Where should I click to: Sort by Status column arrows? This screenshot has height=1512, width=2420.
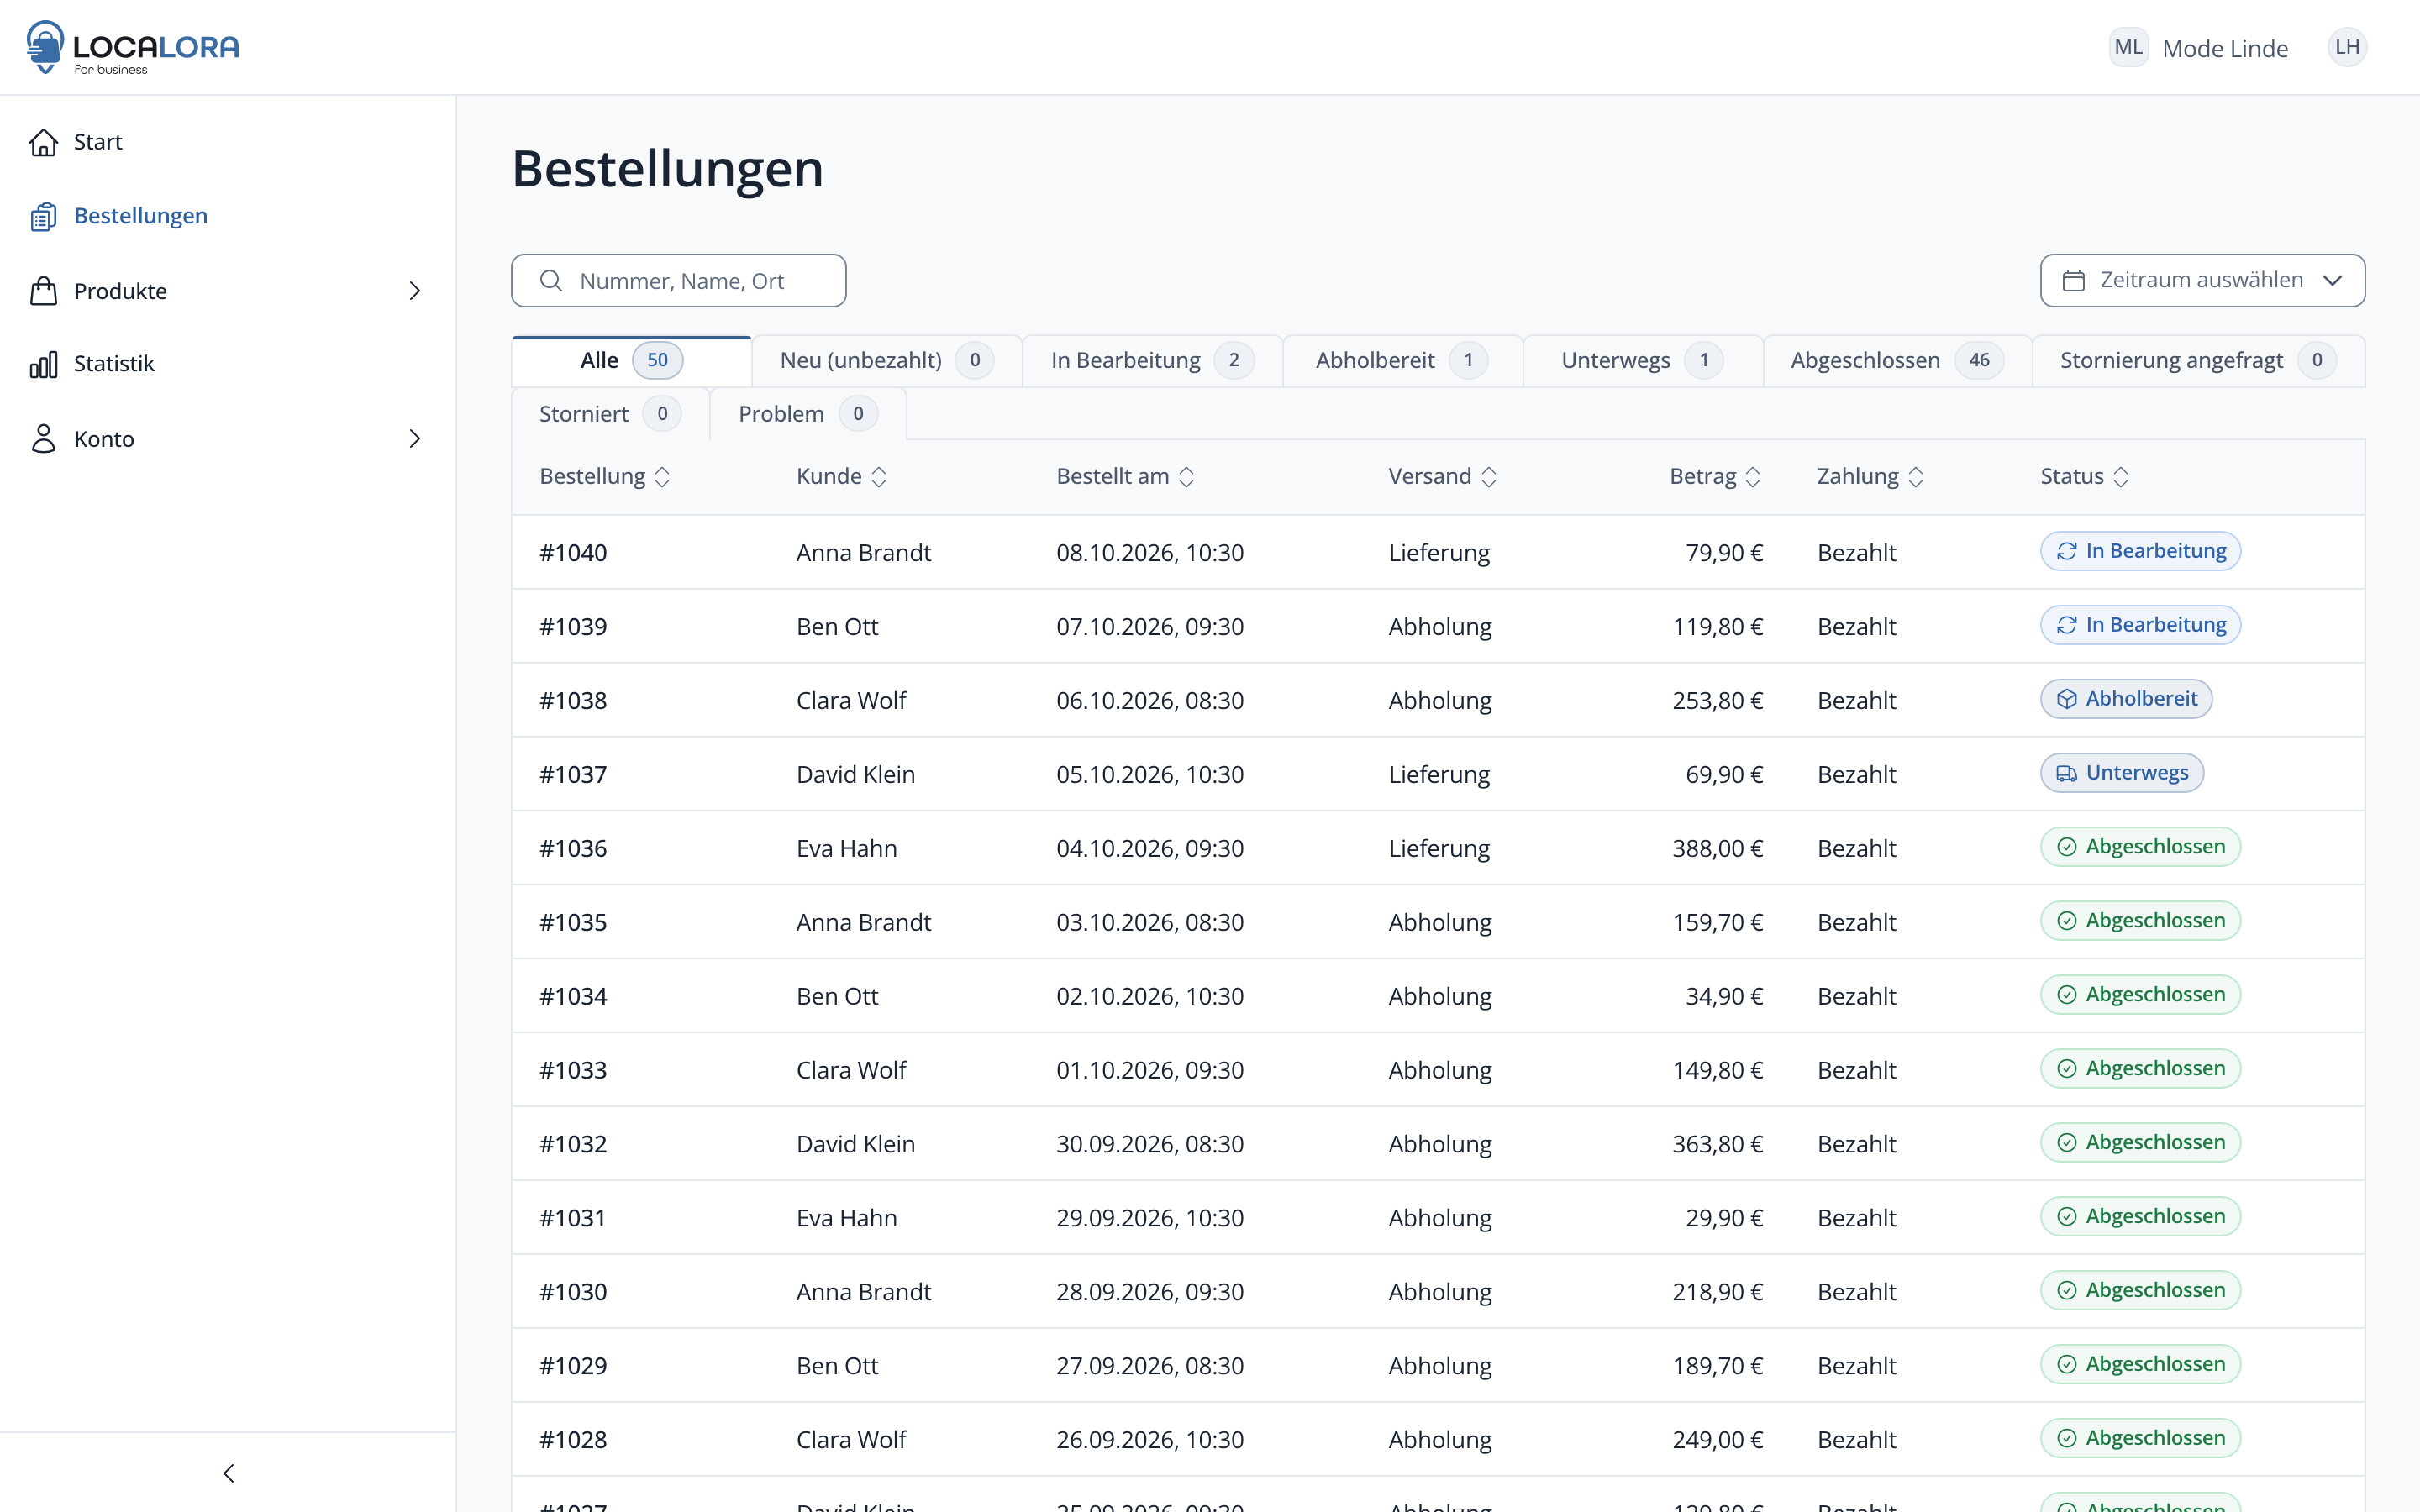pos(2120,477)
